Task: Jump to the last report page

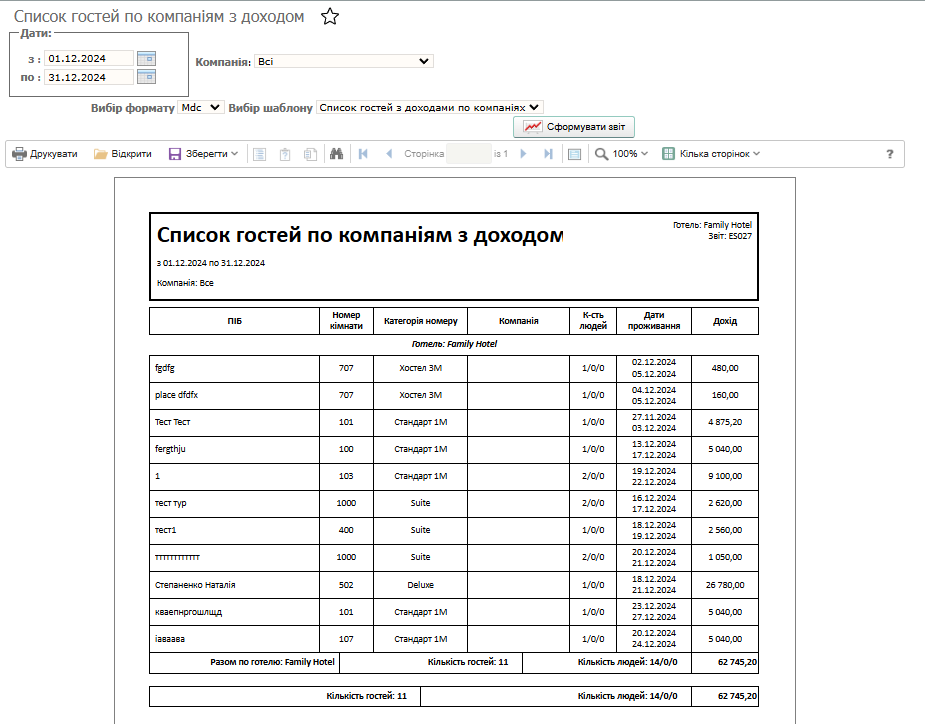Action: (x=548, y=154)
